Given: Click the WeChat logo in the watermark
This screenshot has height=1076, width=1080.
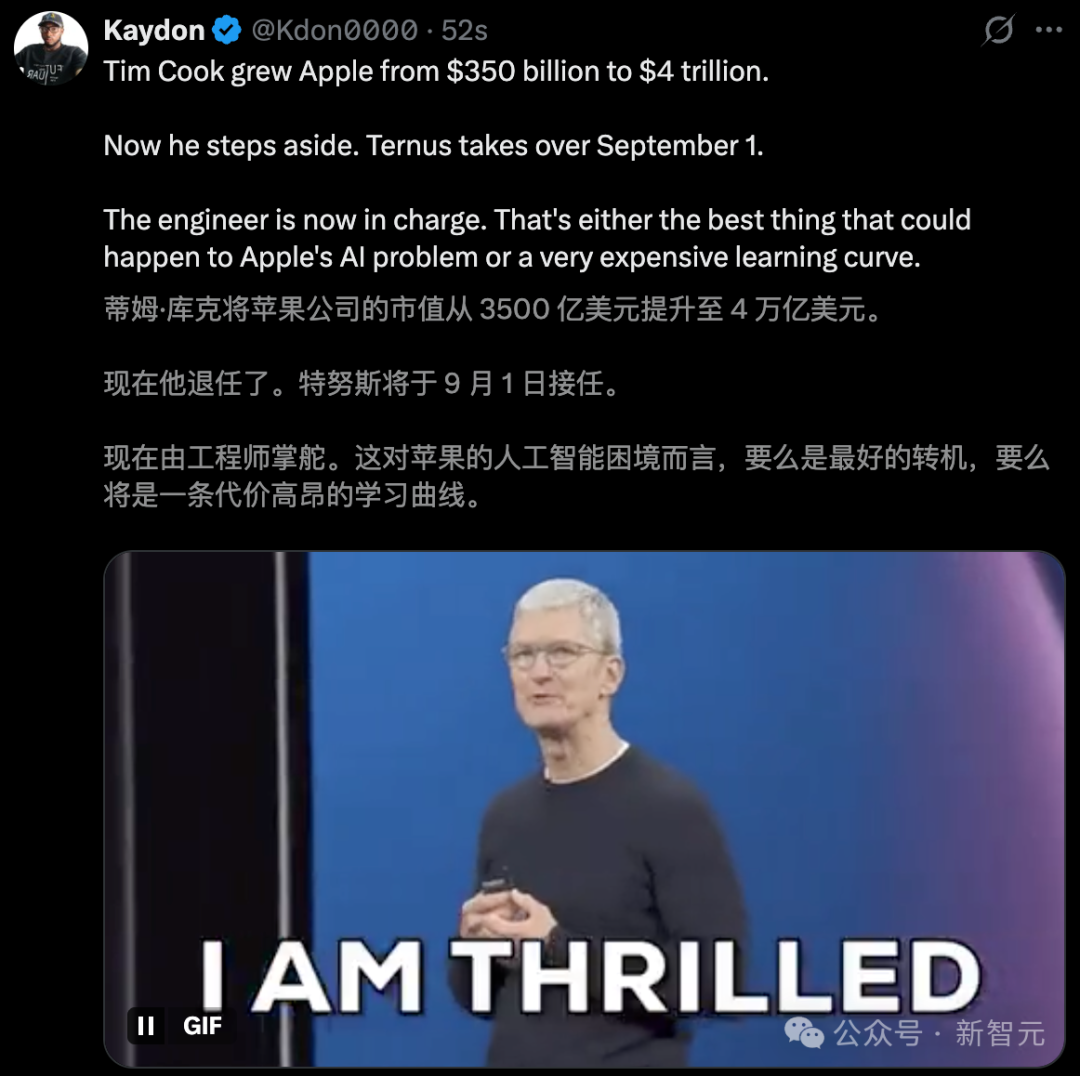Looking at the screenshot, I should pyautogui.click(x=804, y=1032).
